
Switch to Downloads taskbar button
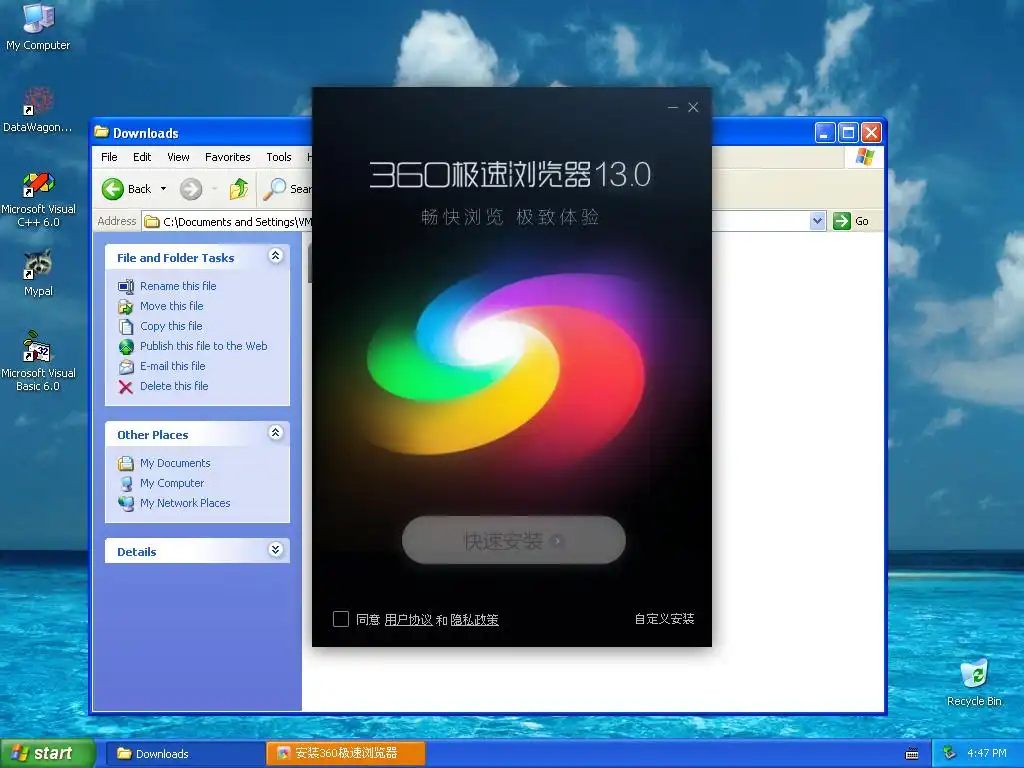point(185,754)
